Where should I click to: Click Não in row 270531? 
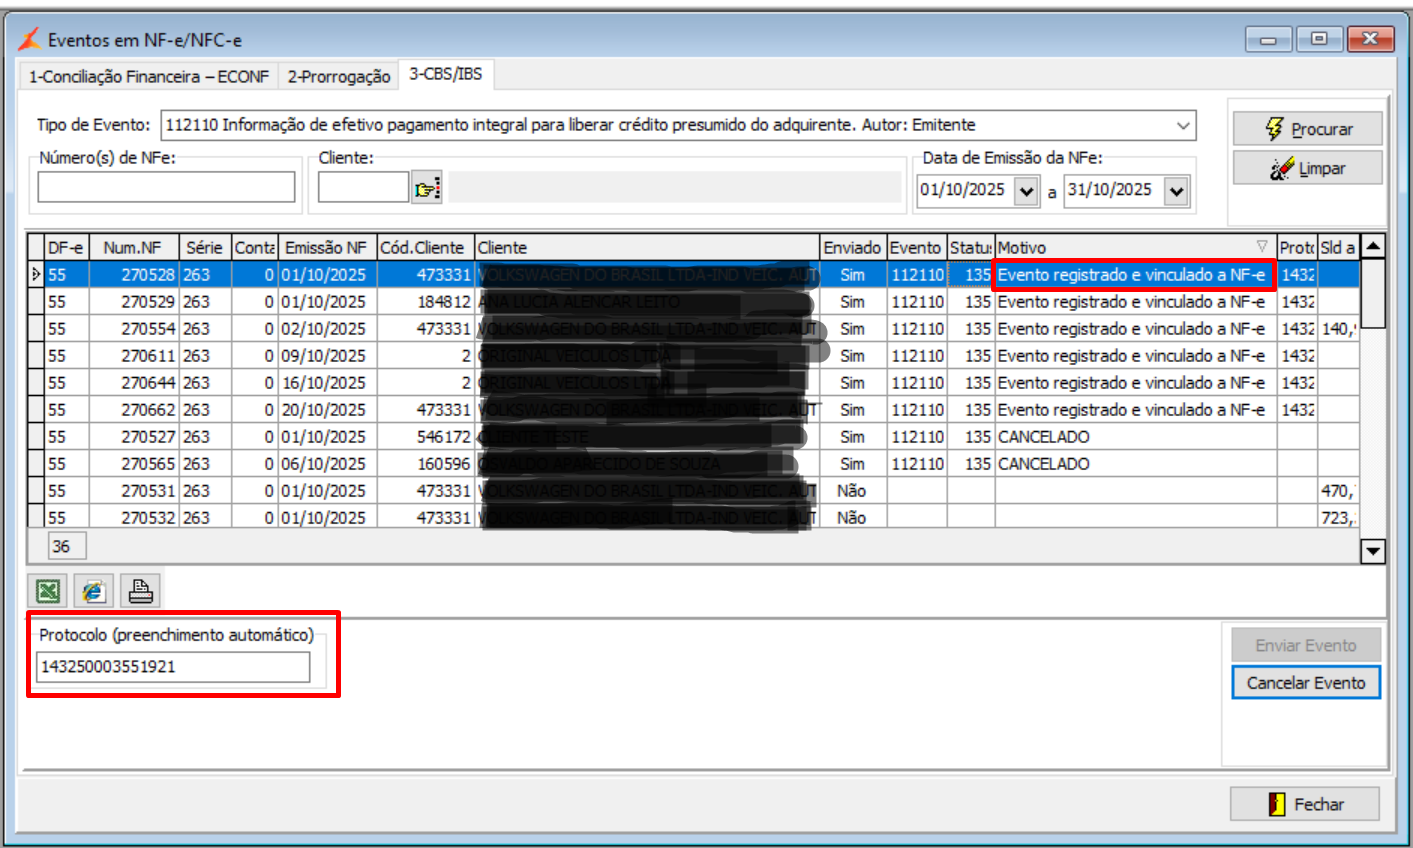(x=852, y=490)
